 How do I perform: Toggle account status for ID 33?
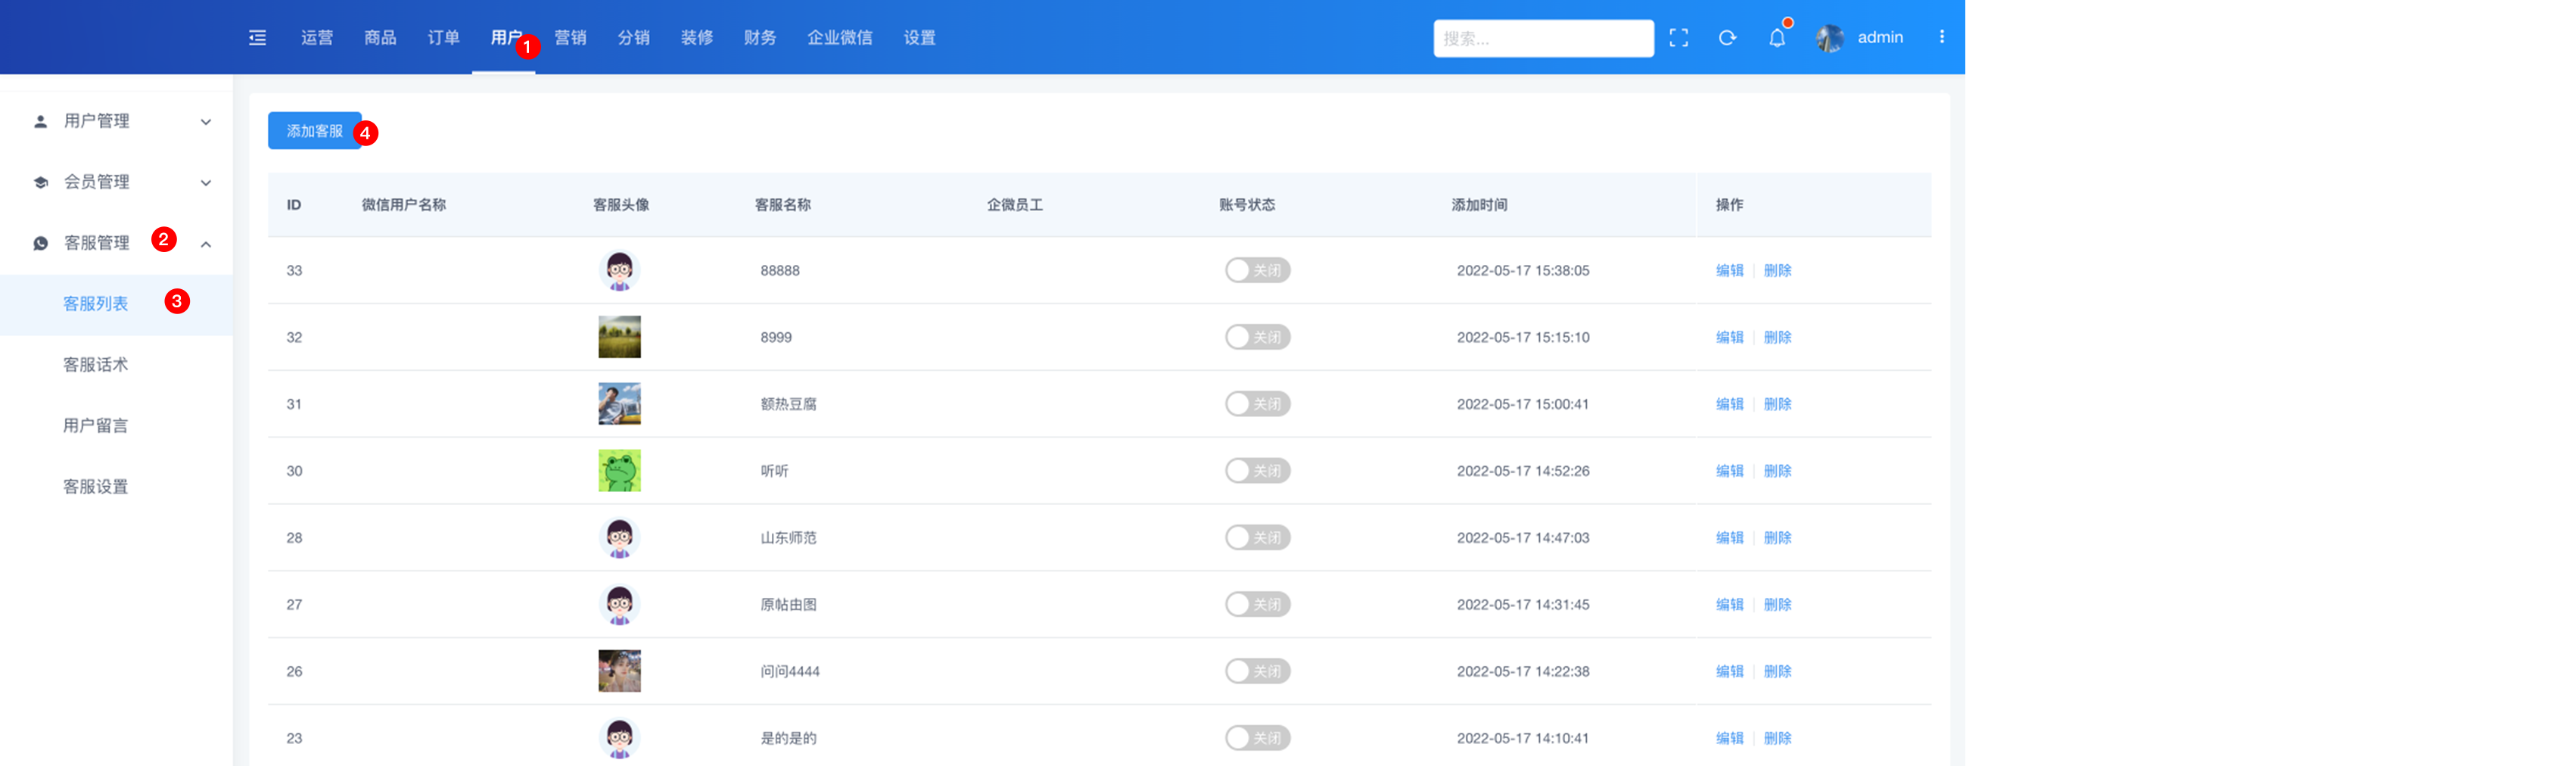coord(1257,270)
